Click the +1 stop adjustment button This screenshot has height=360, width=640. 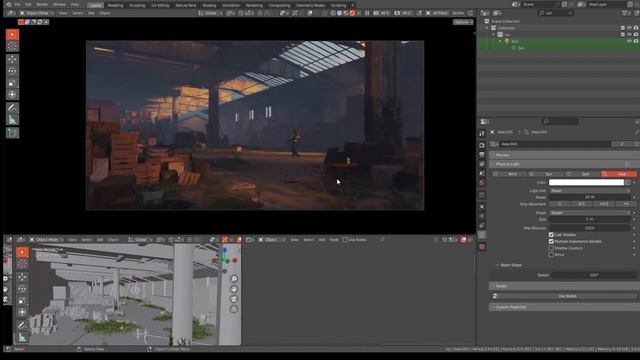pos(626,204)
